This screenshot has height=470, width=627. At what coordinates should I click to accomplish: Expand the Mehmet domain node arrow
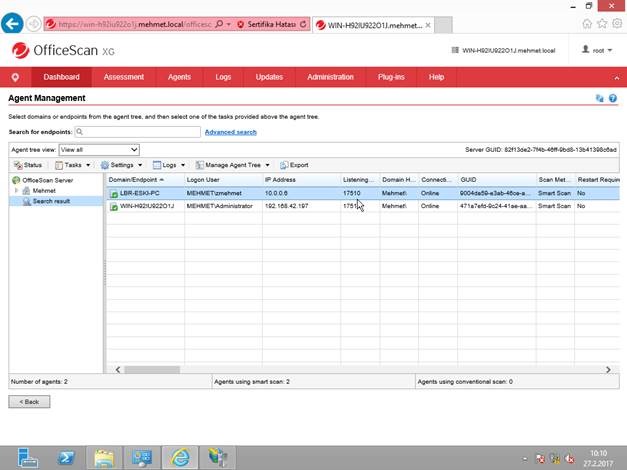click(x=16, y=191)
